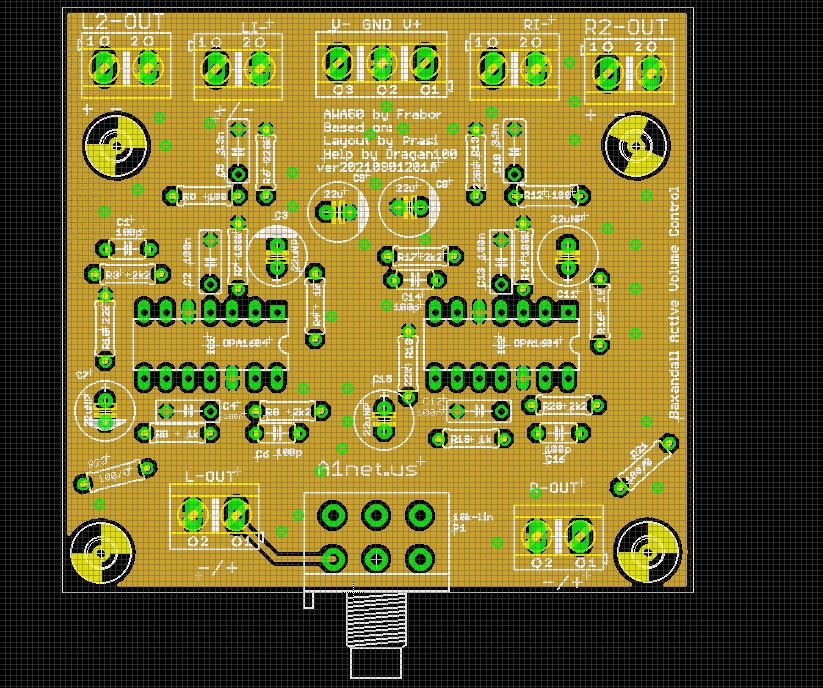Click the 'Help by Dragan100' text
The width and height of the screenshot is (823, 688).
point(390,154)
